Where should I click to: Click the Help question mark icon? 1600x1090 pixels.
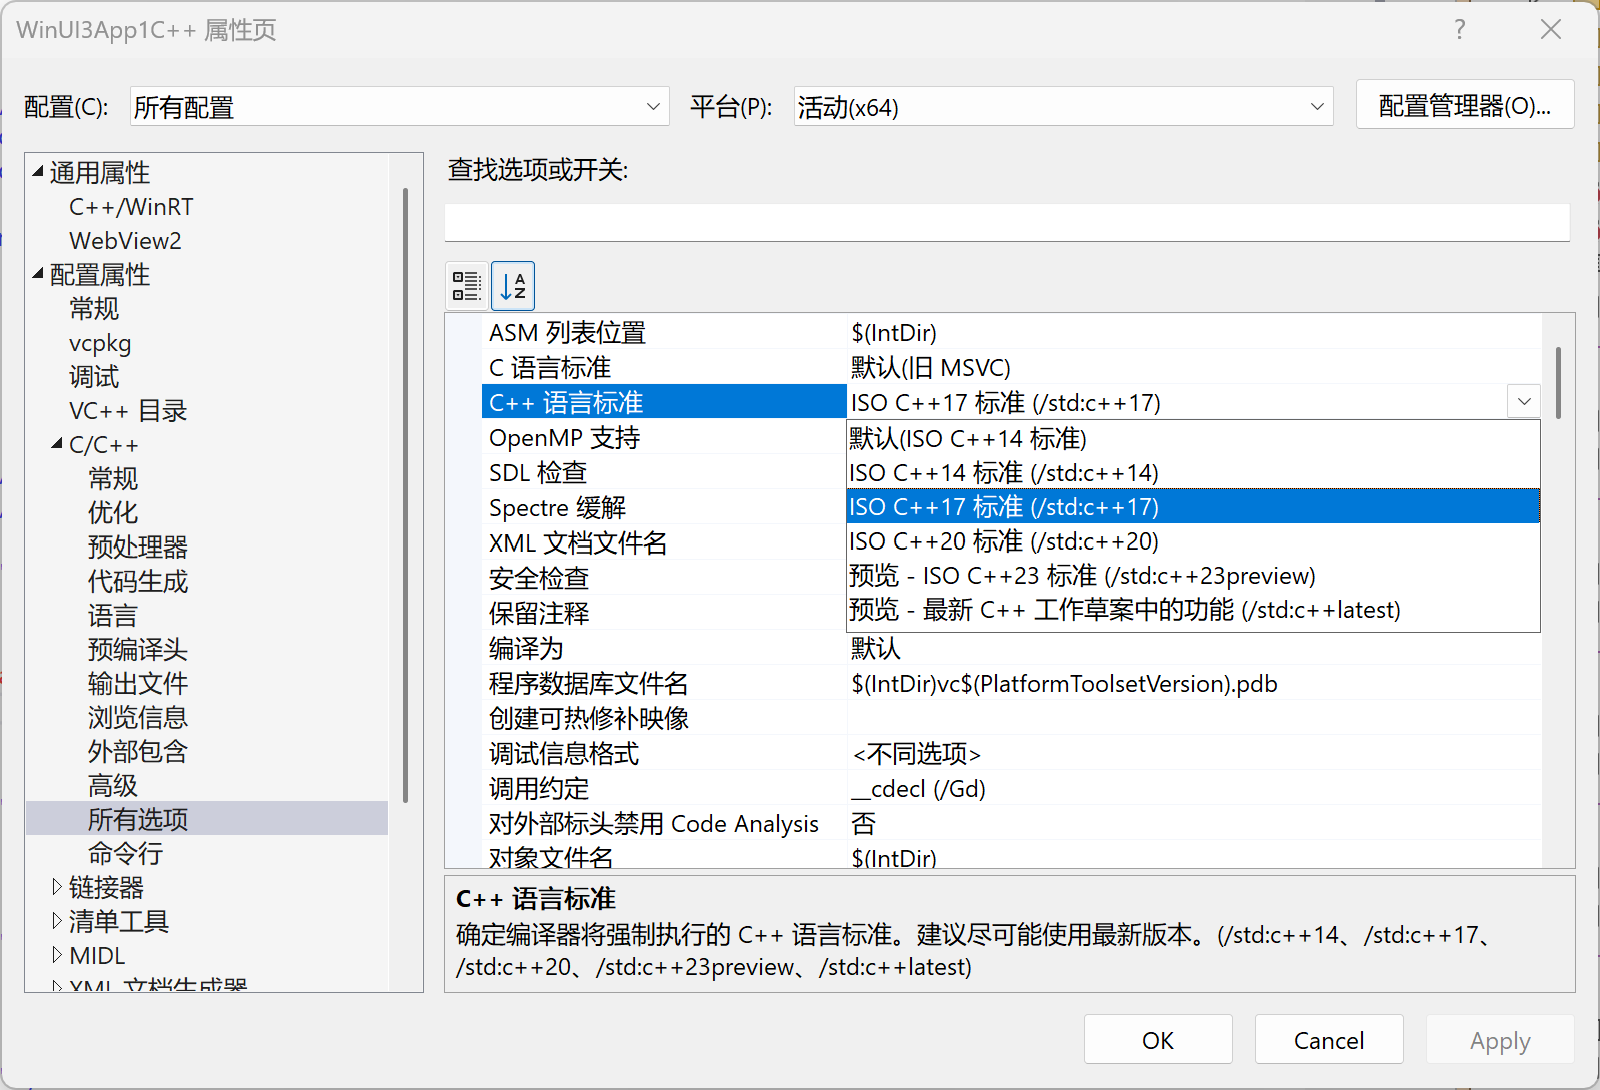[x=1459, y=30]
